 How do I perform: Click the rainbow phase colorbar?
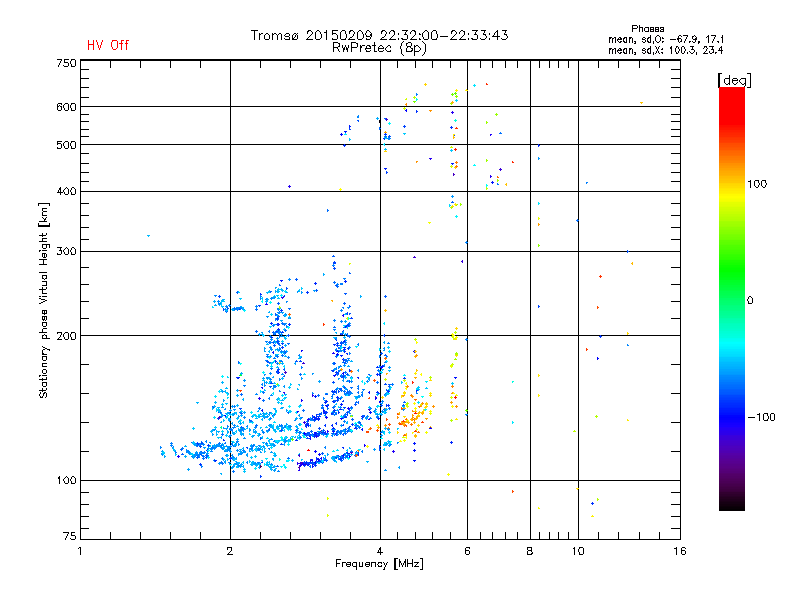point(732,298)
